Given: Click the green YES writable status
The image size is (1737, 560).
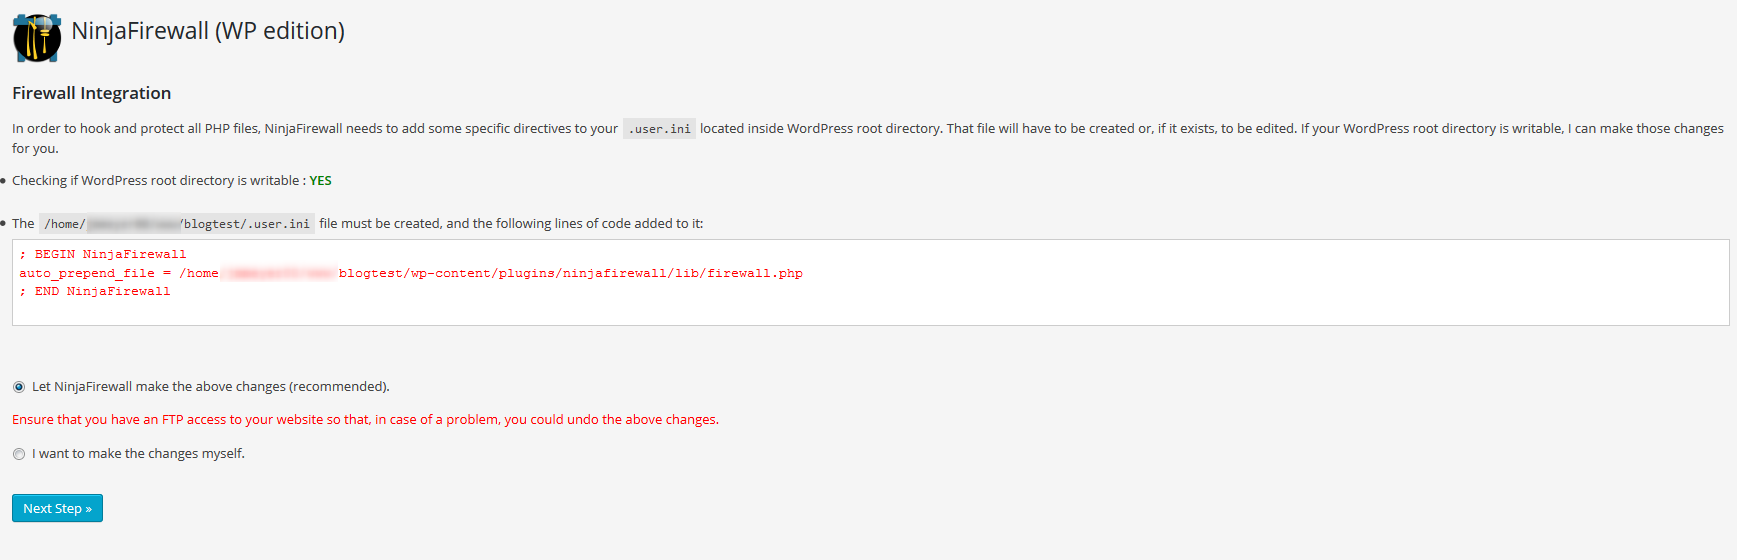Looking at the screenshot, I should (x=320, y=181).
